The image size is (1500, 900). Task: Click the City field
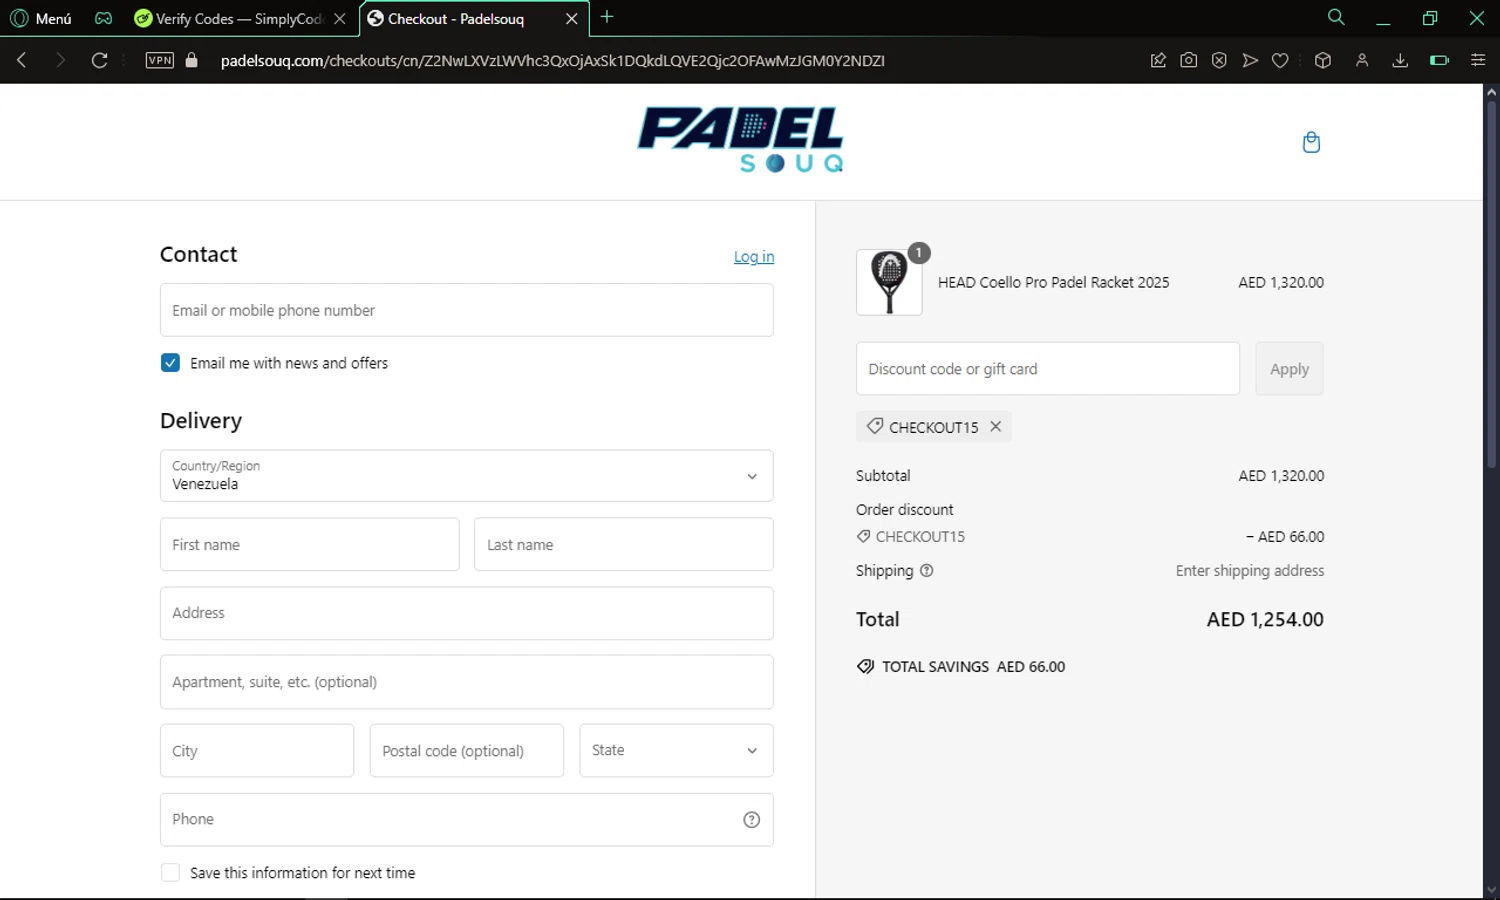point(257,750)
